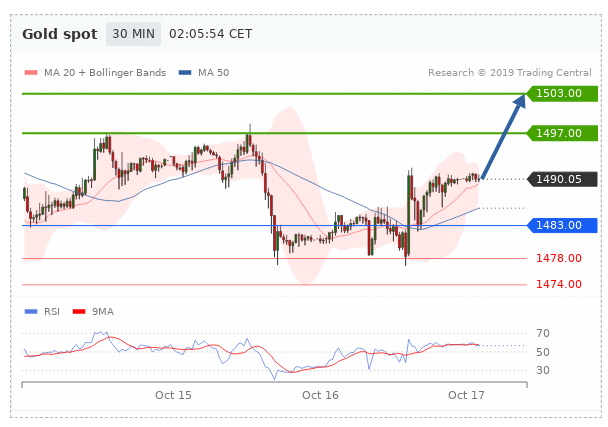
Task: Click the 1478.00 red support value
Action: pos(559,258)
